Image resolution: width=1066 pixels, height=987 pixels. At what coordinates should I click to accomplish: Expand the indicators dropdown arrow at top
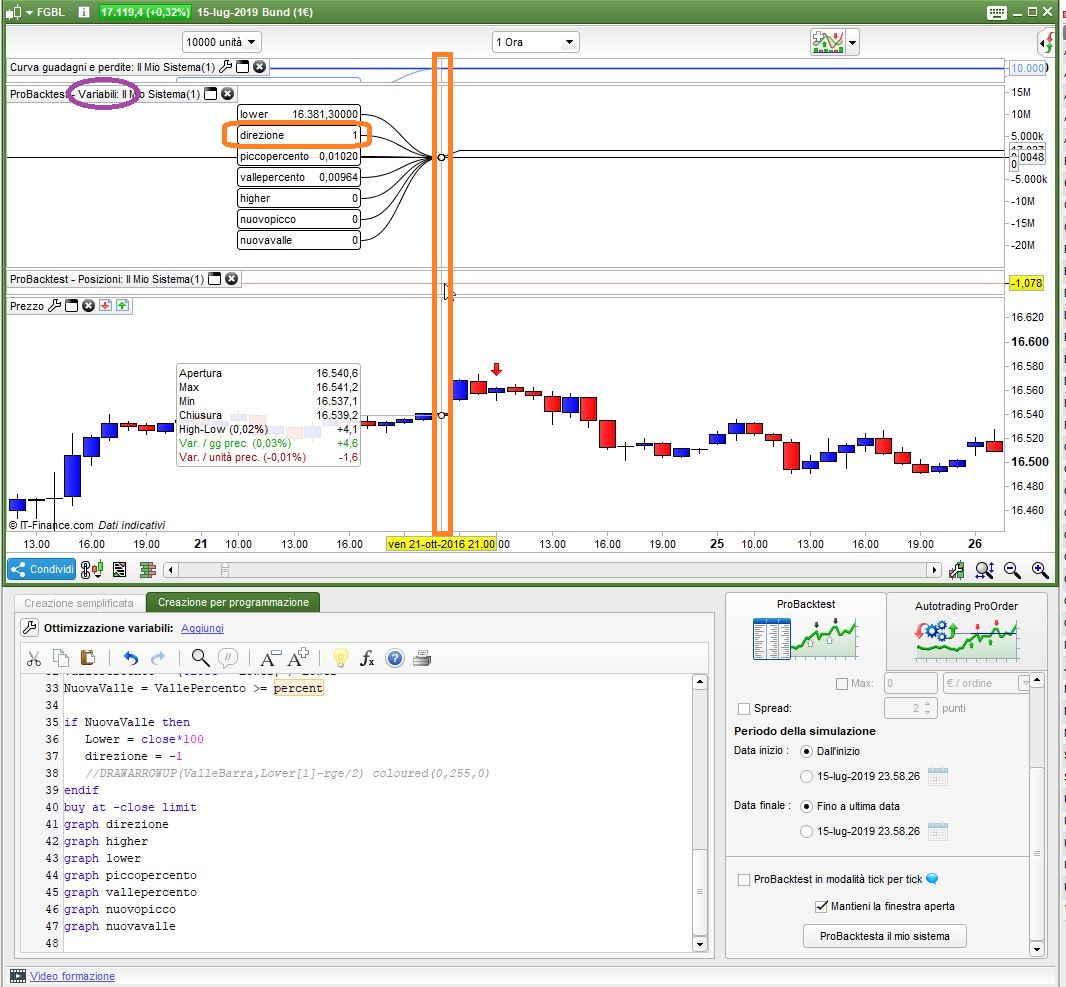(853, 43)
